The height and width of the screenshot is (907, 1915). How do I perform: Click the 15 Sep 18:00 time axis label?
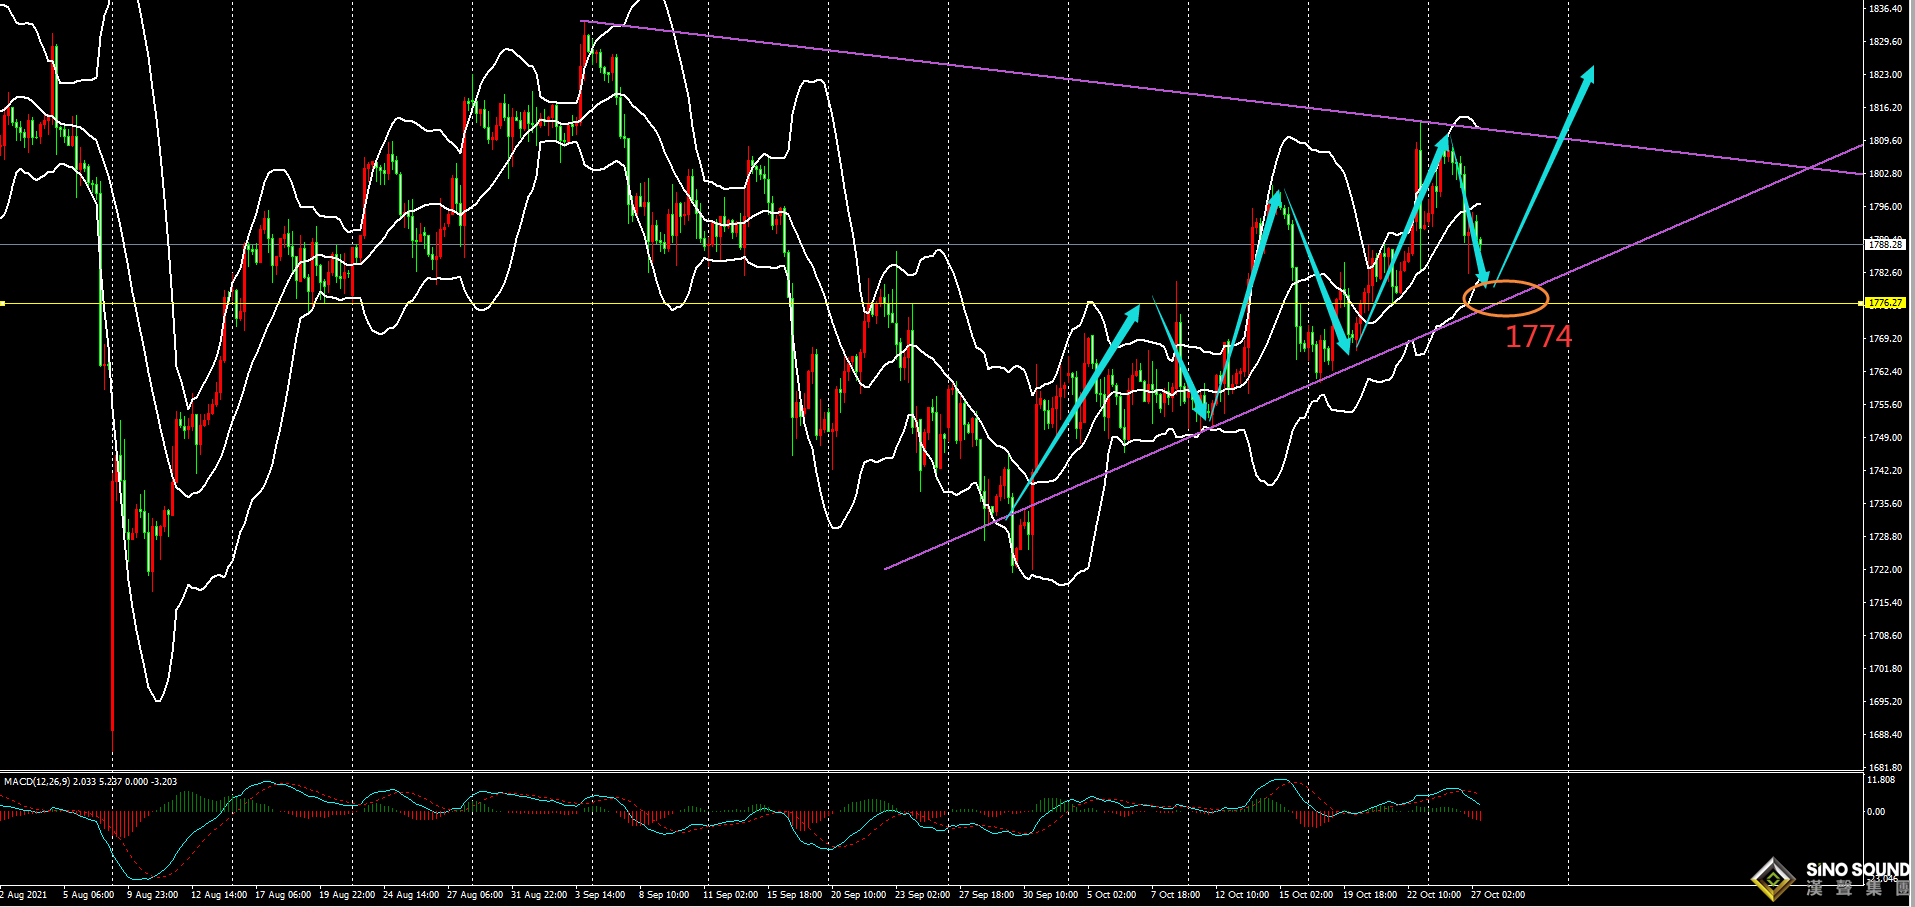(794, 895)
